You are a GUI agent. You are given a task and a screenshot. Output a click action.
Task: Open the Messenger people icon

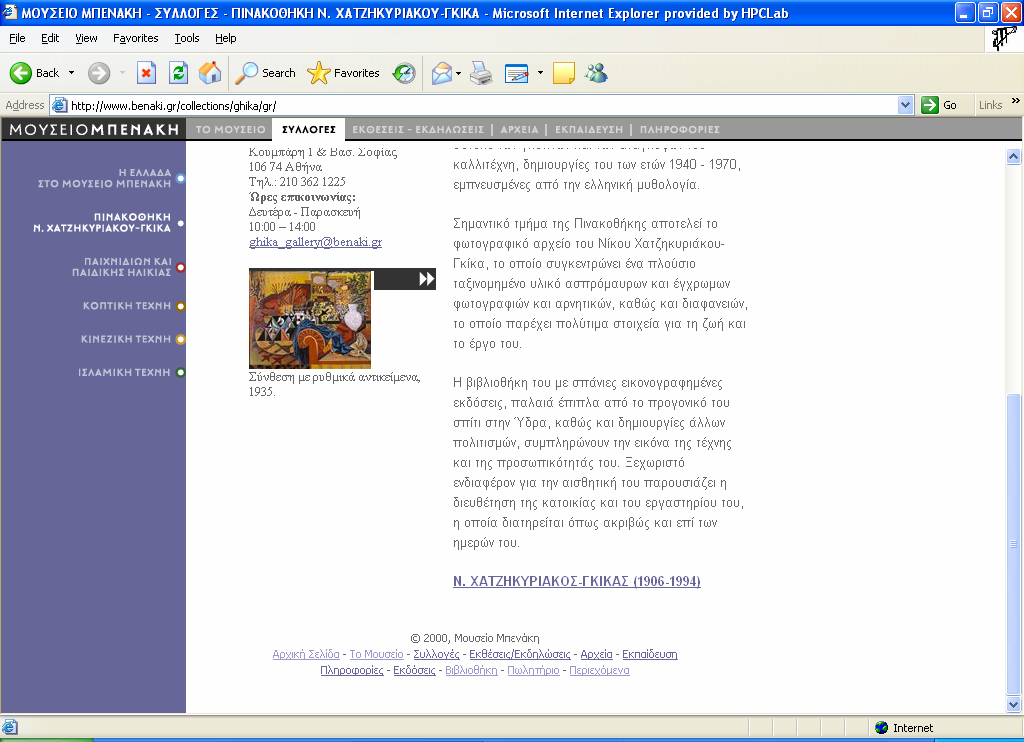[x=596, y=73]
